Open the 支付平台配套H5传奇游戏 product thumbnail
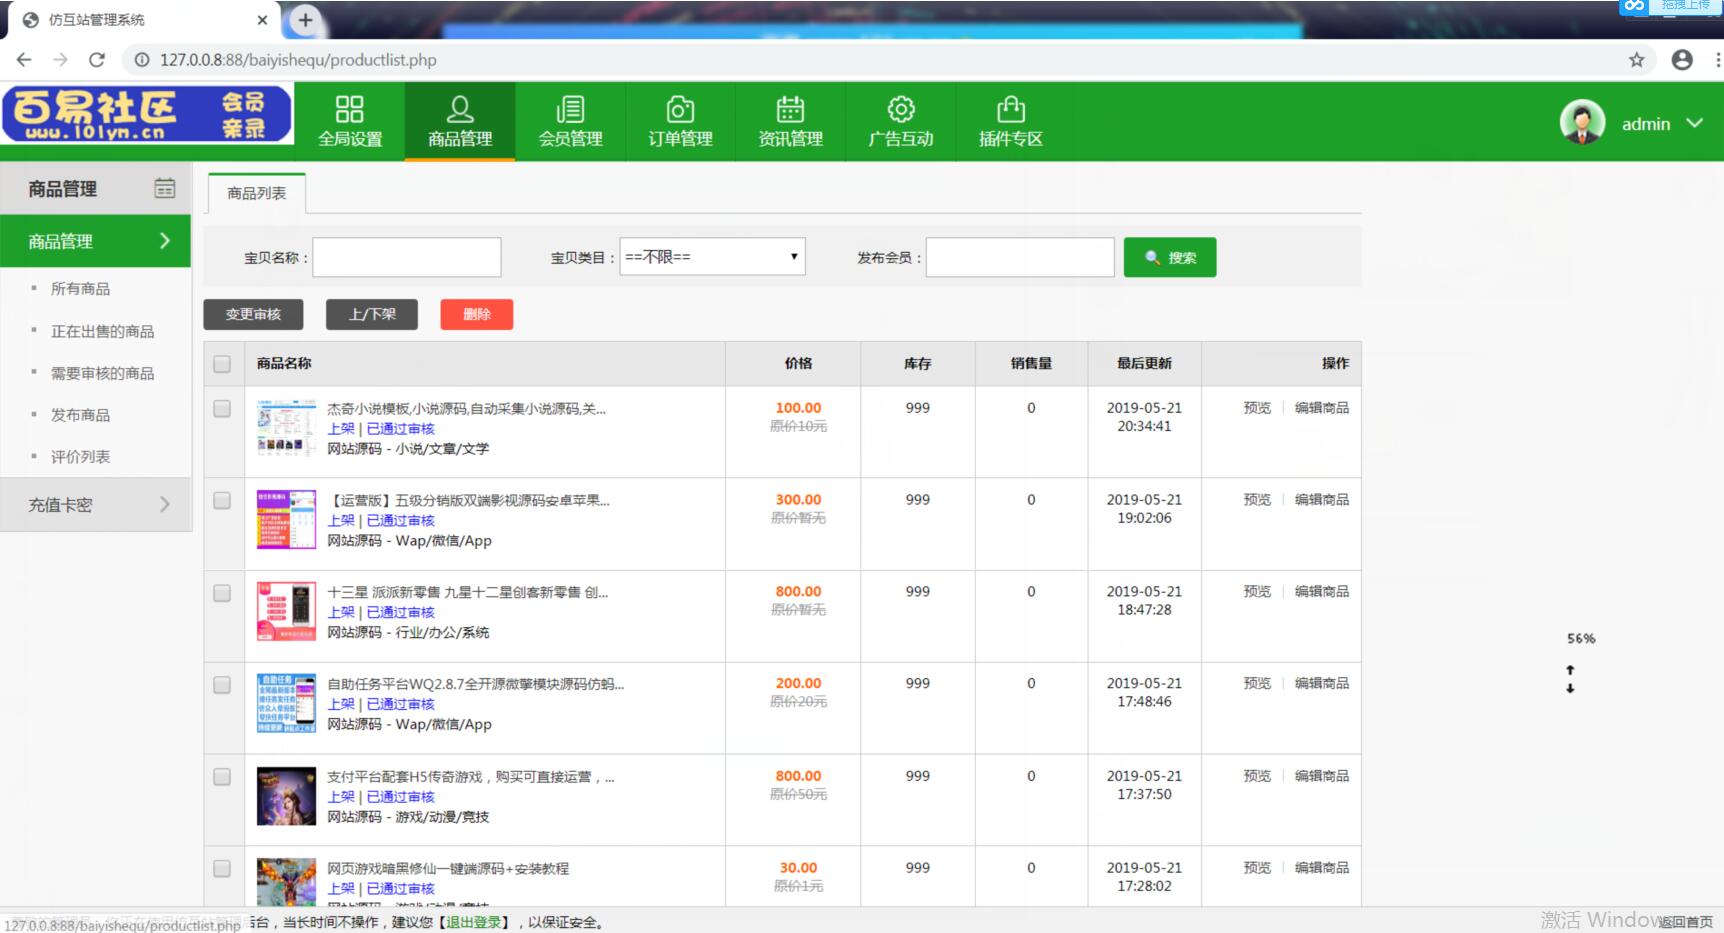Screen dimensions: 1724x933 pyautogui.click(x=286, y=796)
